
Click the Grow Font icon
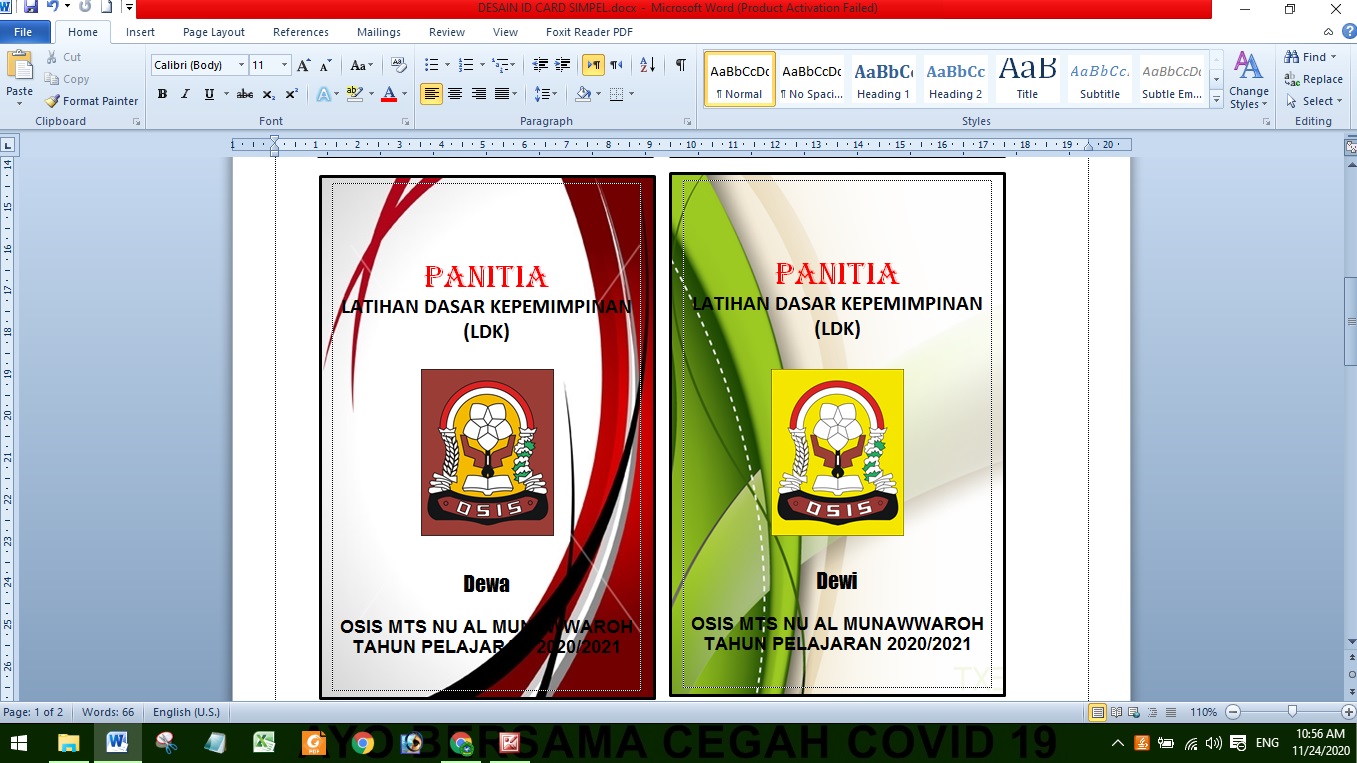pyautogui.click(x=304, y=65)
